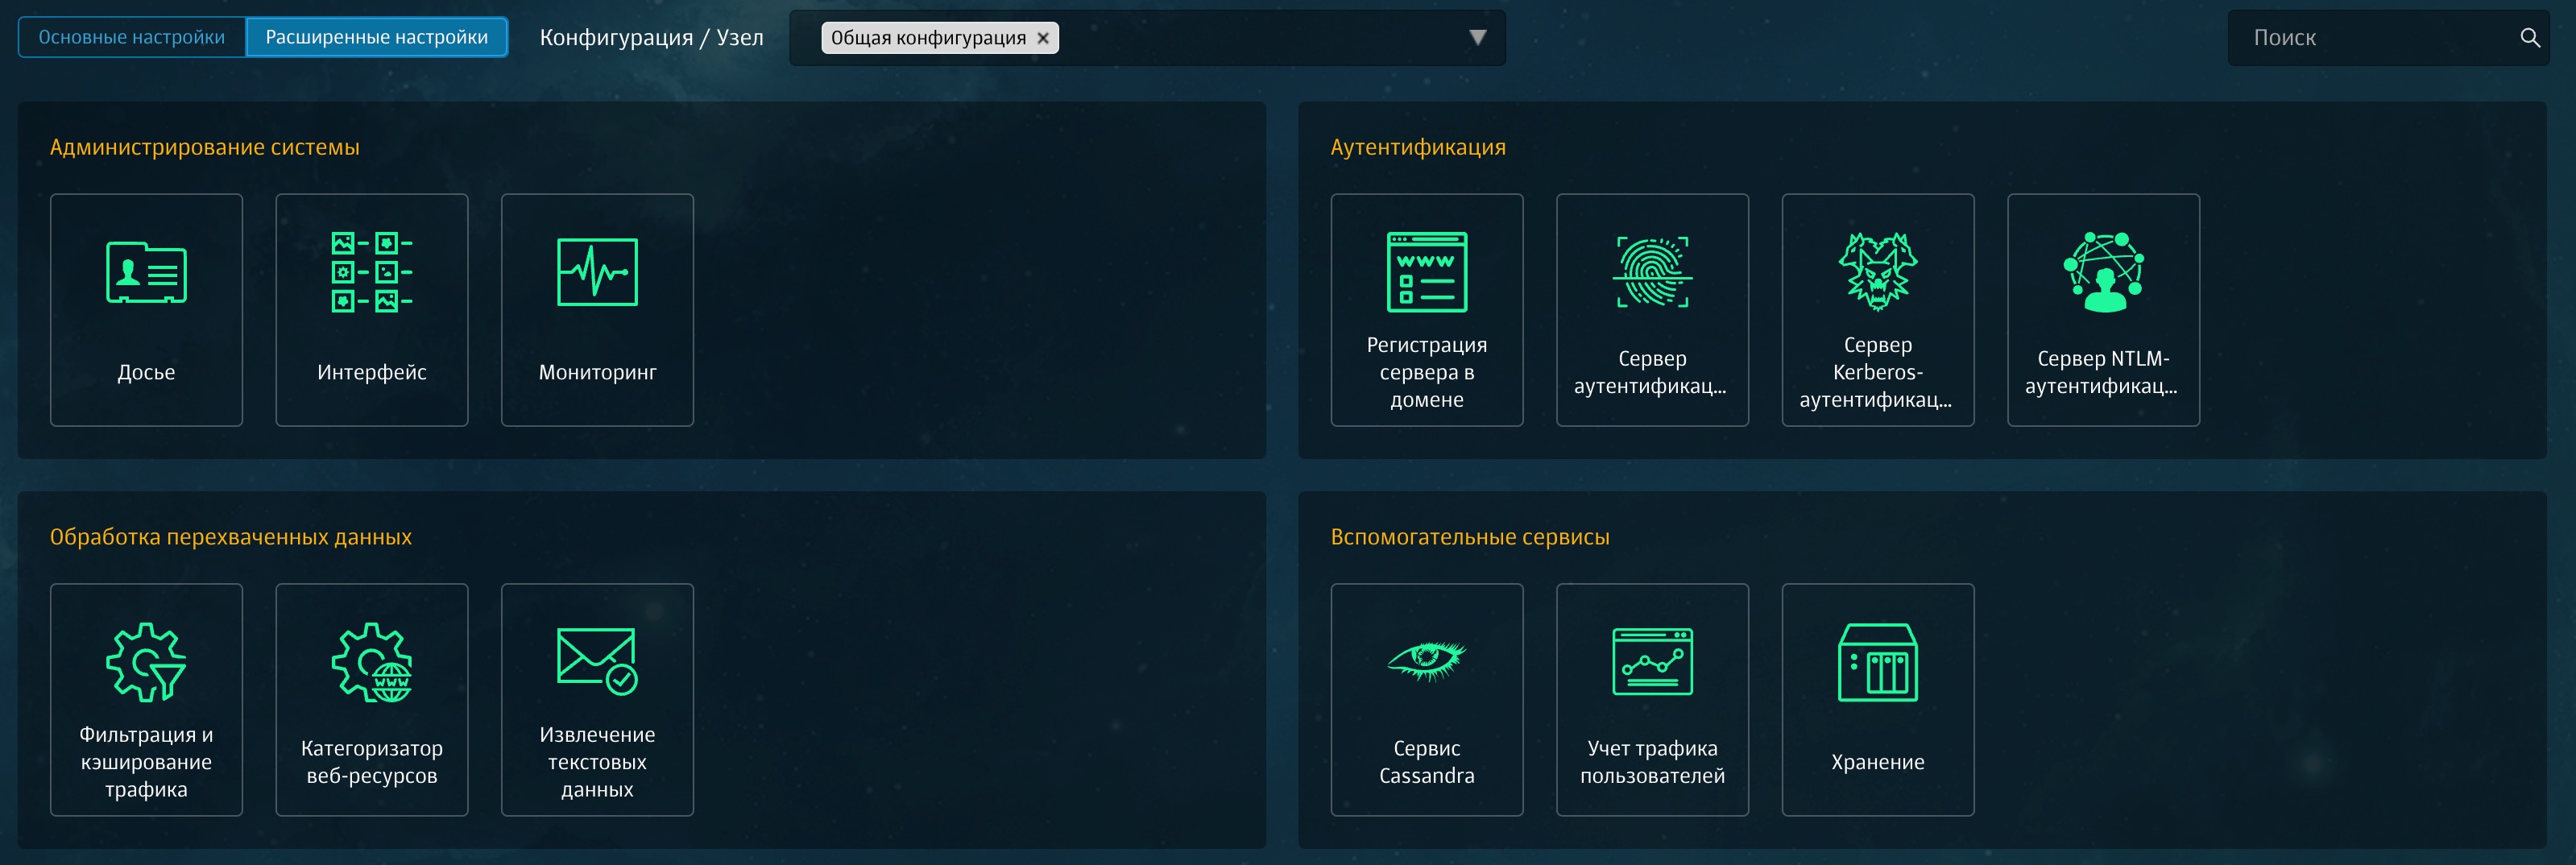The image size is (2576, 865).
Task: Switch to Расширенные настройки tab
Action: pyautogui.click(x=377, y=37)
